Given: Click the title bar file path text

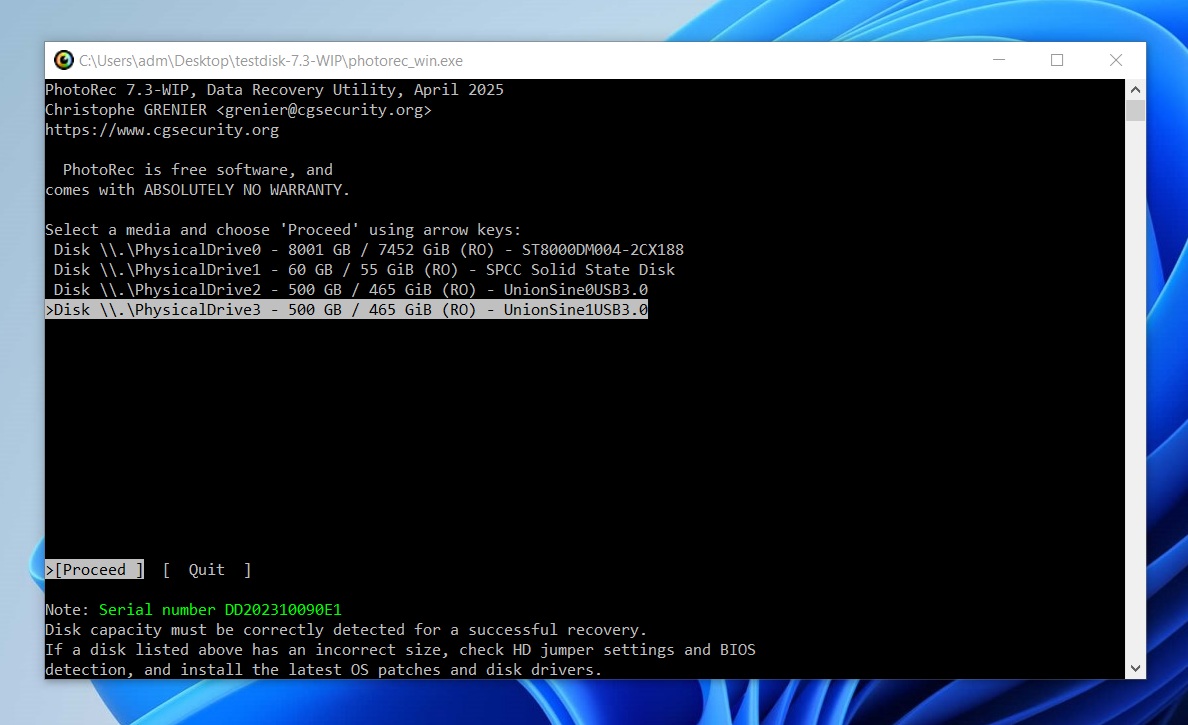Looking at the screenshot, I should point(271,61).
